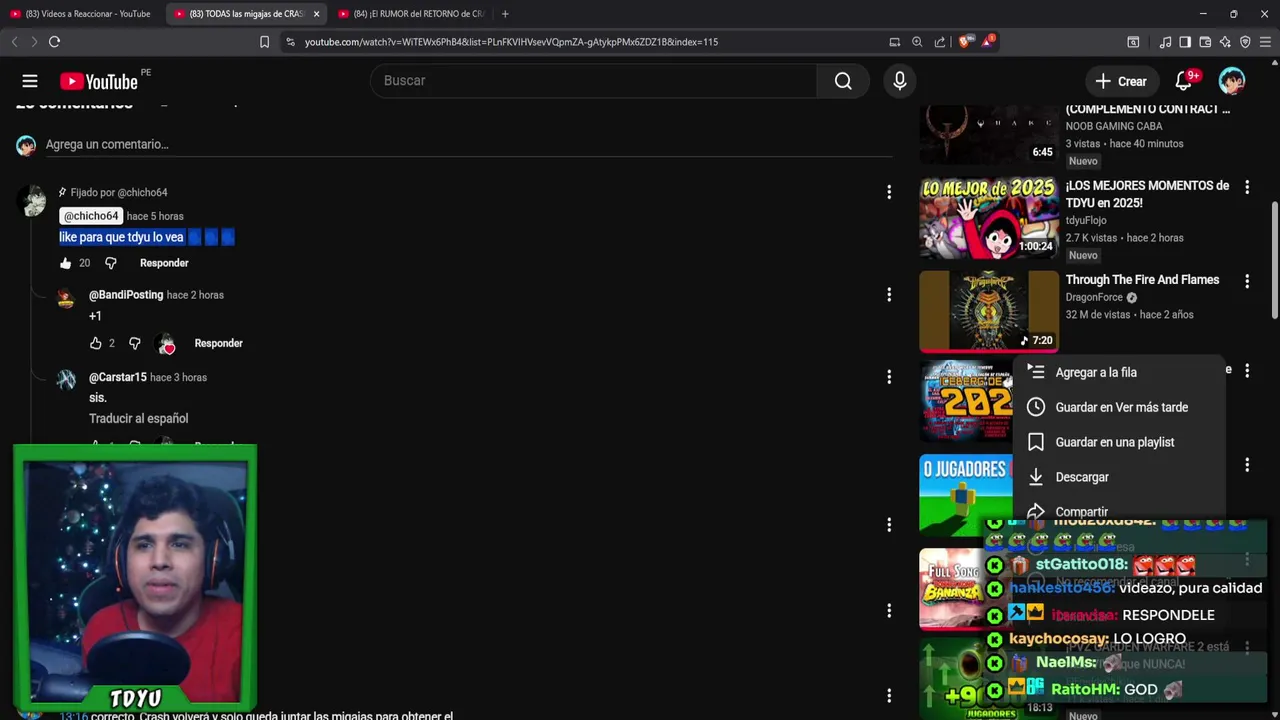The height and width of the screenshot is (720, 1280).
Task: Click Traducir al español link
Action: coord(138,419)
